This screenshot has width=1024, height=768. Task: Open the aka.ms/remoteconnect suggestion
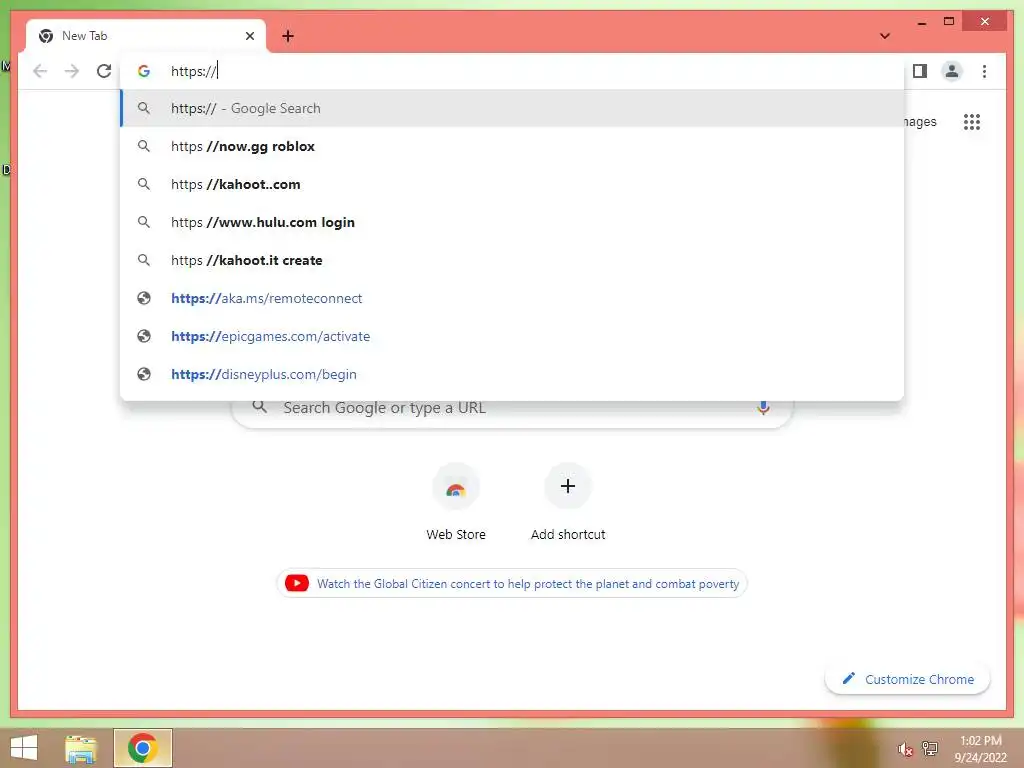click(x=512, y=298)
